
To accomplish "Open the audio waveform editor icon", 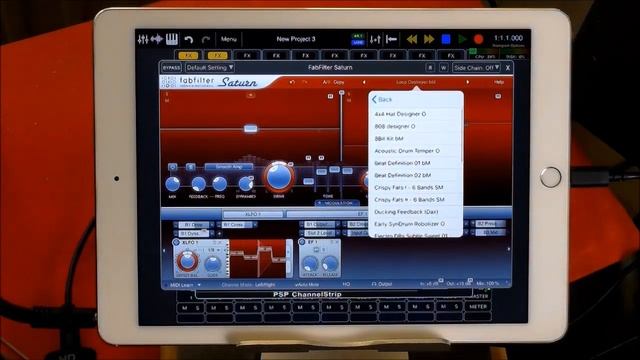I will tap(157, 39).
